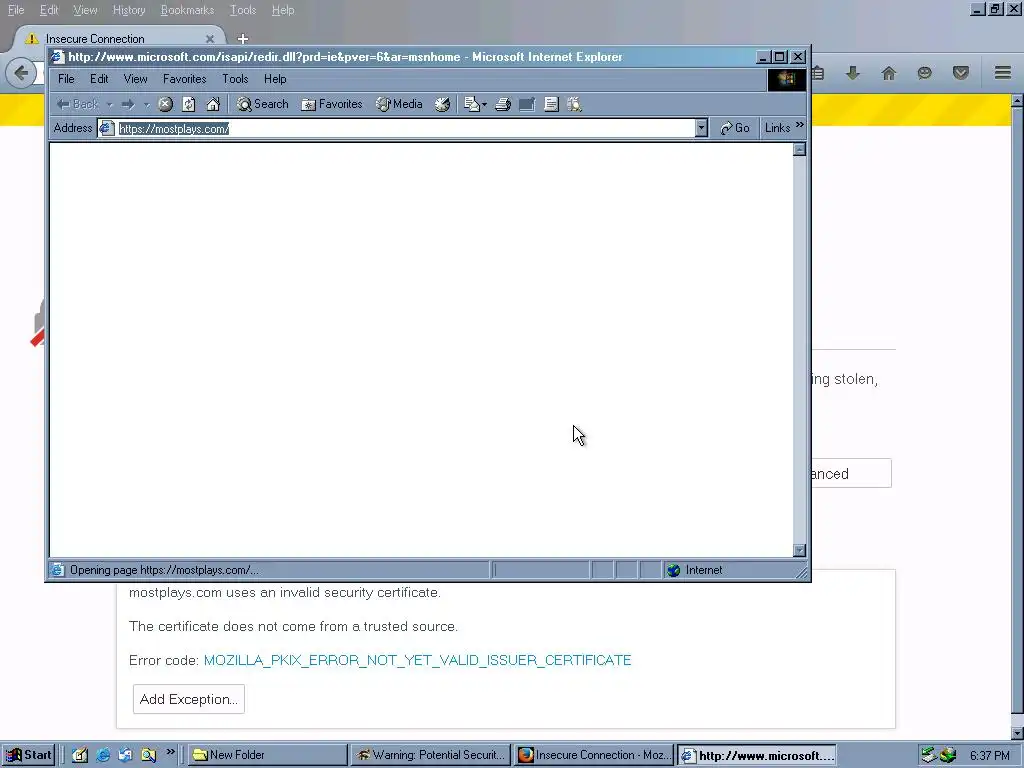Click the IE Discuss icon
This screenshot has width=1024, height=768.
coord(551,104)
